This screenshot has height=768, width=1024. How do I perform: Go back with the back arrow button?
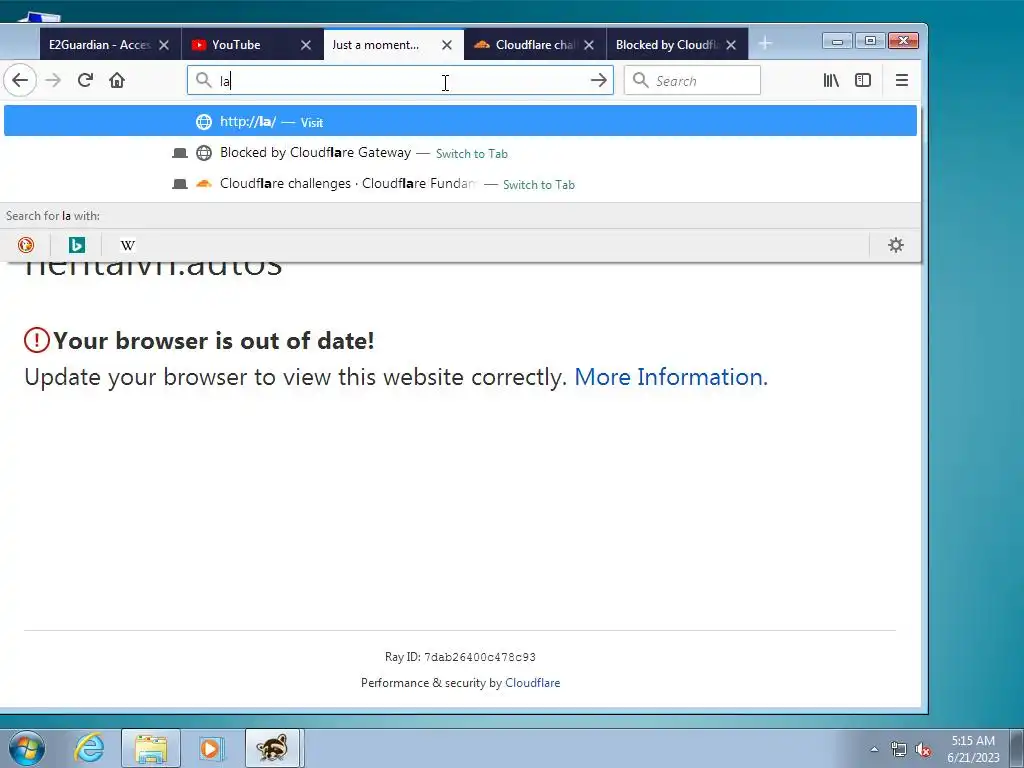pos(20,80)
